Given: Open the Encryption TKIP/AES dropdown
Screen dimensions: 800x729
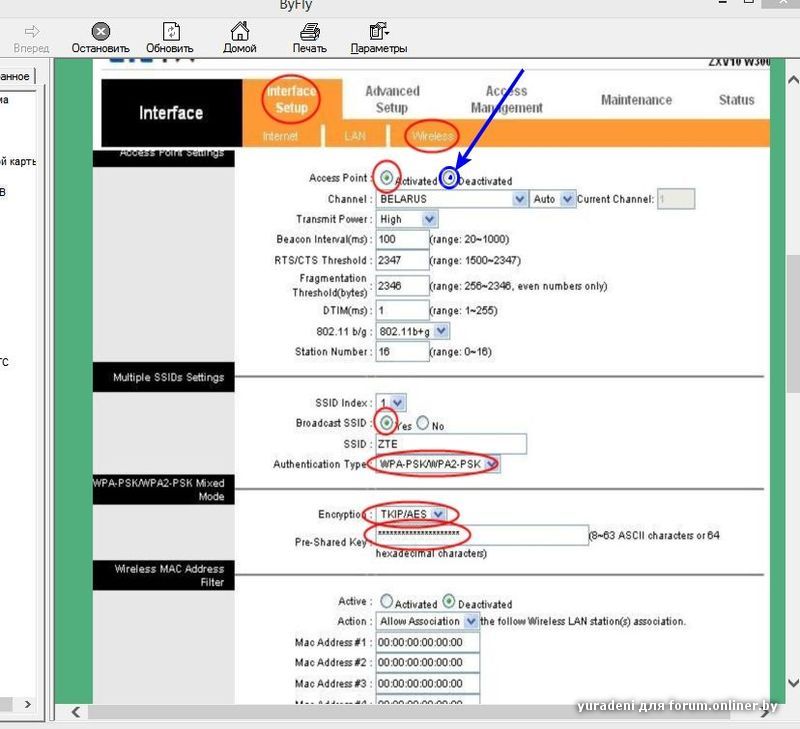Looking at the screenshot, I should click(x=411, y=514).
